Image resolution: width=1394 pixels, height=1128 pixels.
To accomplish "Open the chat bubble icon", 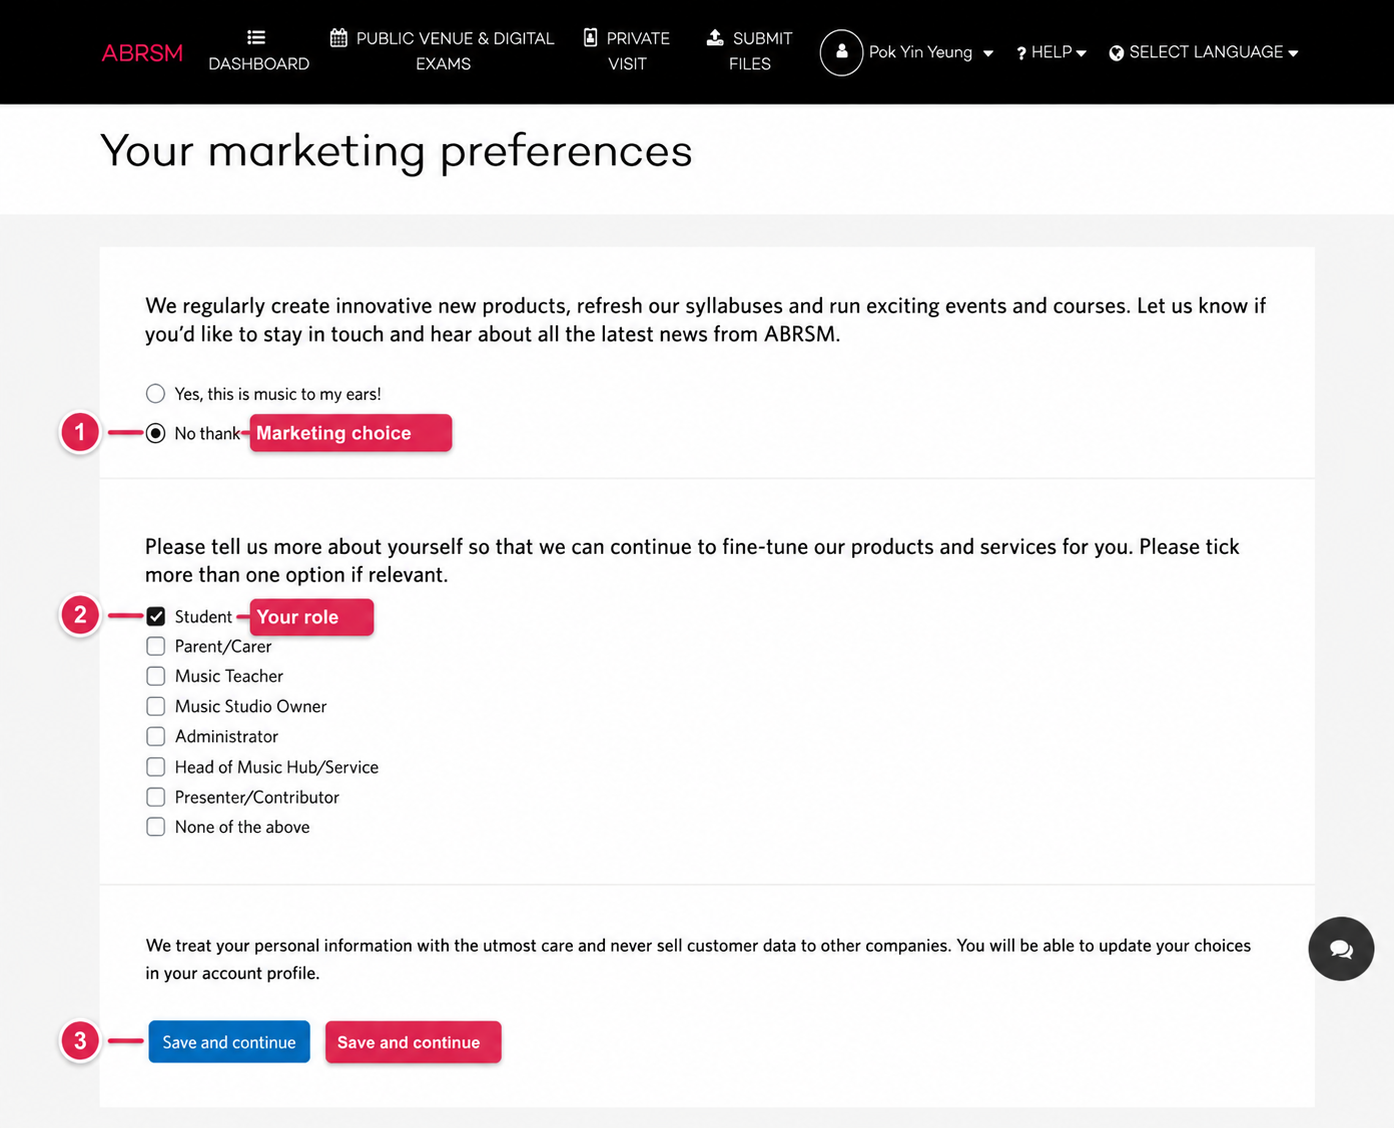I will 1341,949.
